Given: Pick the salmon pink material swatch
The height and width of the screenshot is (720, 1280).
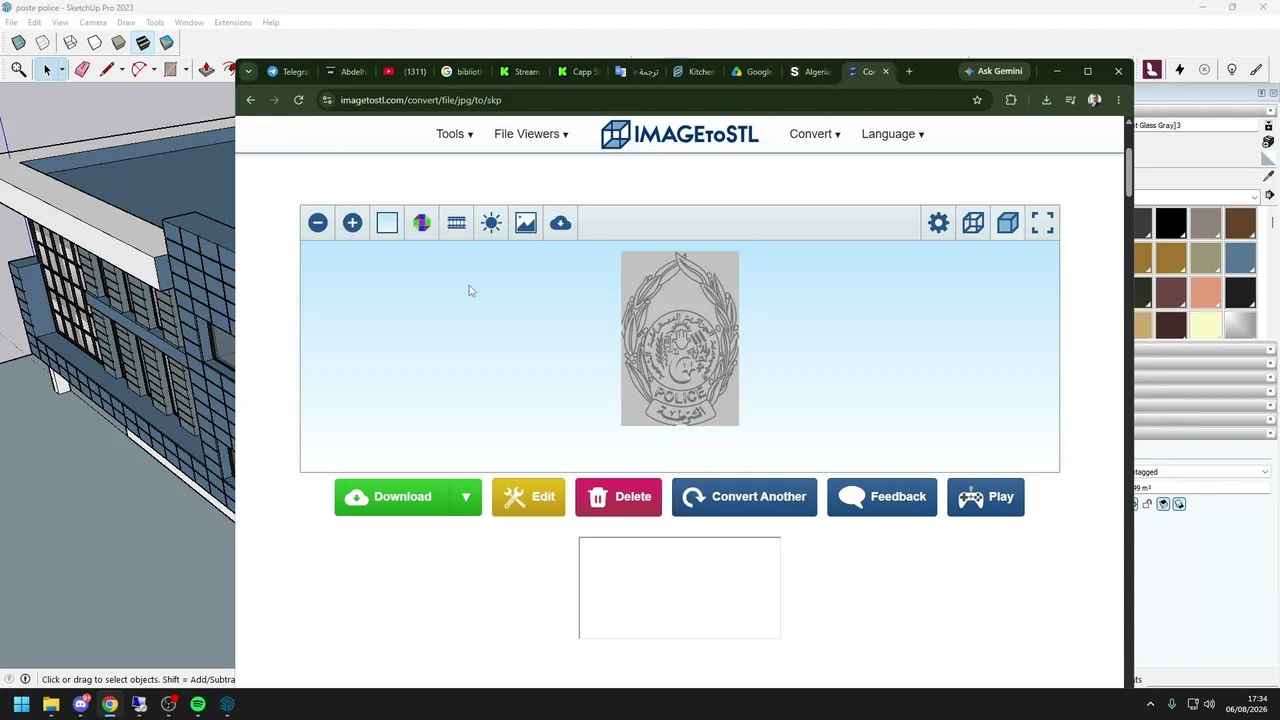Looking at the screenshot, I should (x=1206, y=291).
